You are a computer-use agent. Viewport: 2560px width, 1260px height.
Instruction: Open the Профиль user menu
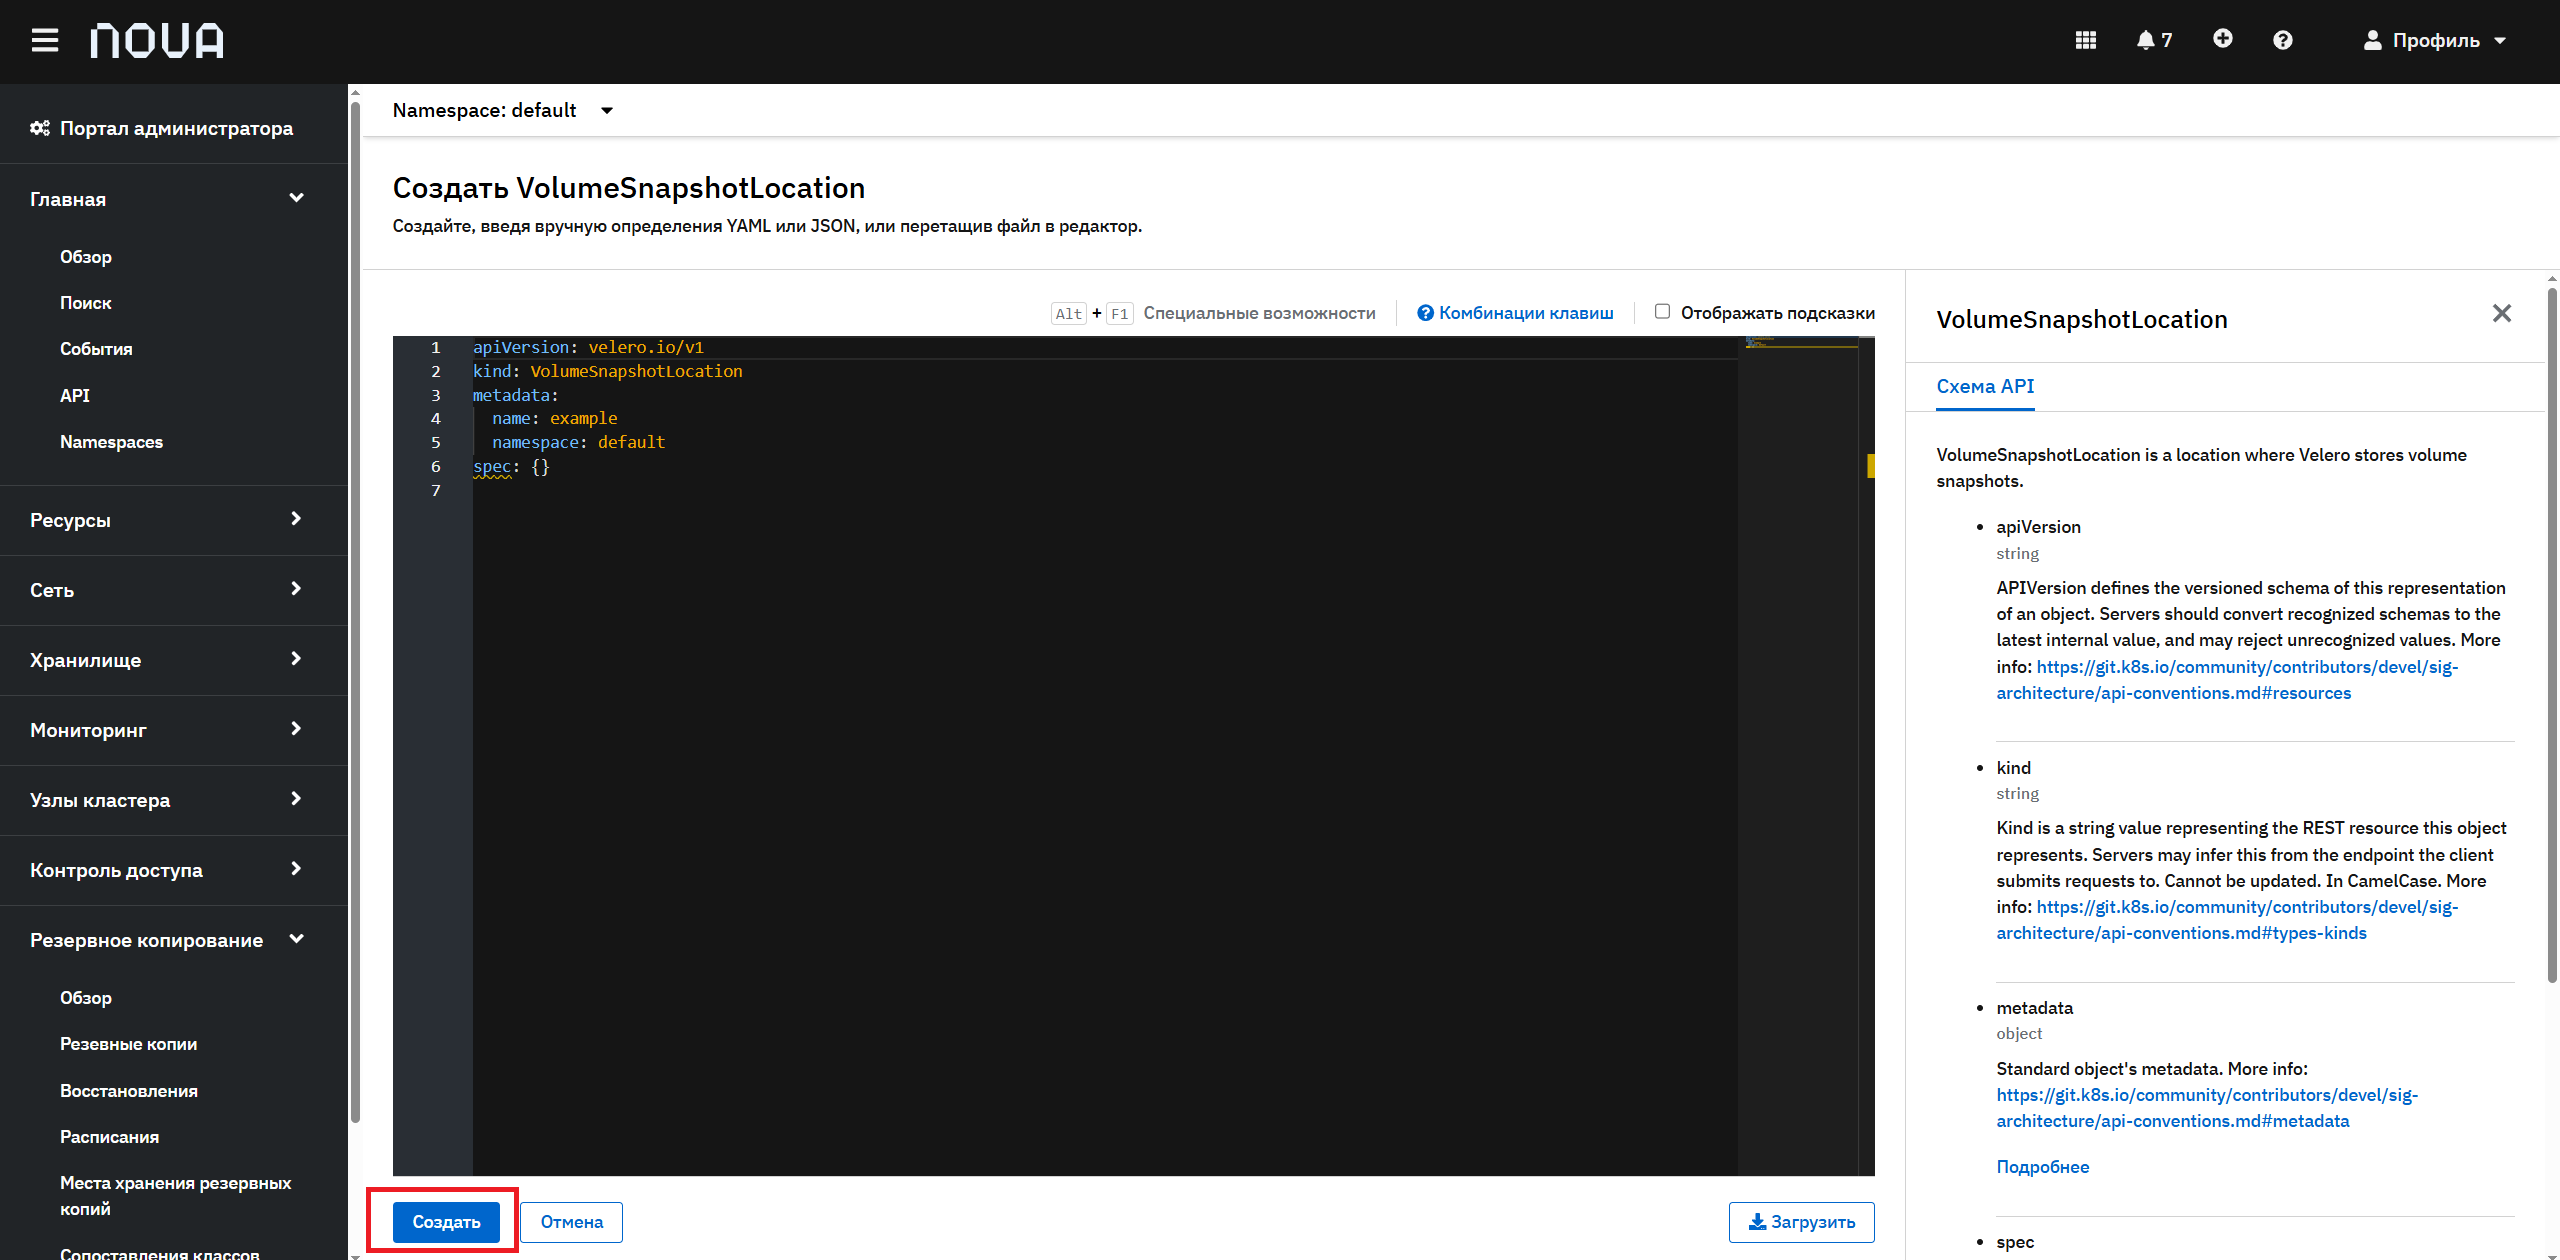click(x=2434, y=40)
